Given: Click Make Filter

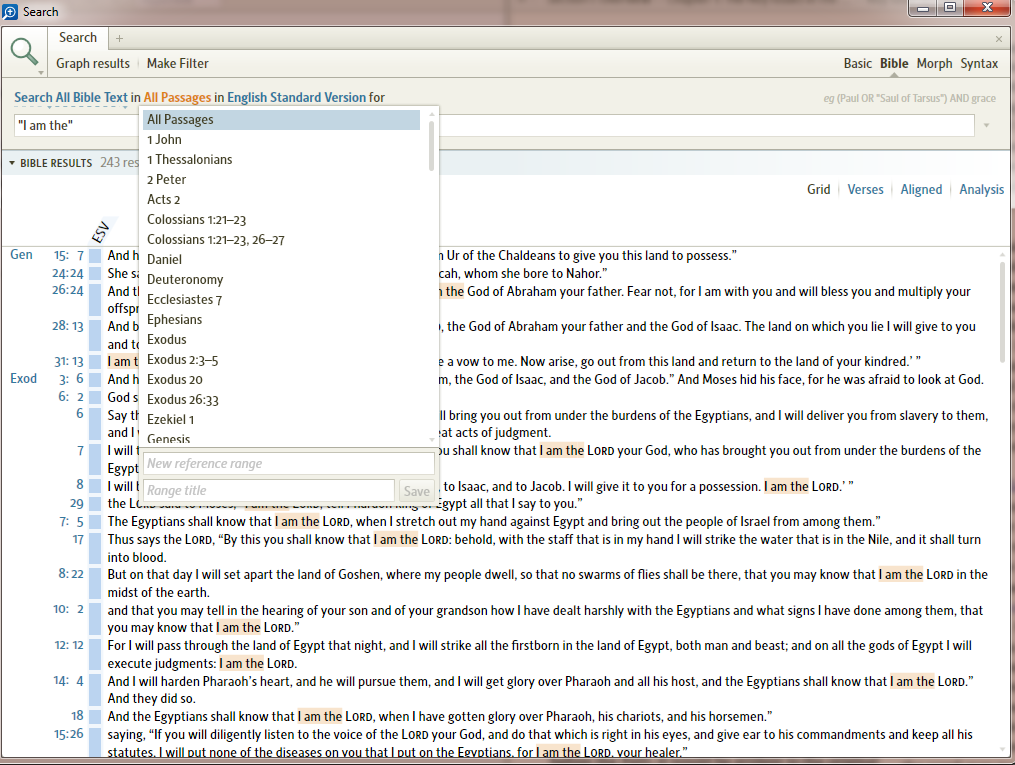Looking at the screenshot, I should tap(177, 63).
